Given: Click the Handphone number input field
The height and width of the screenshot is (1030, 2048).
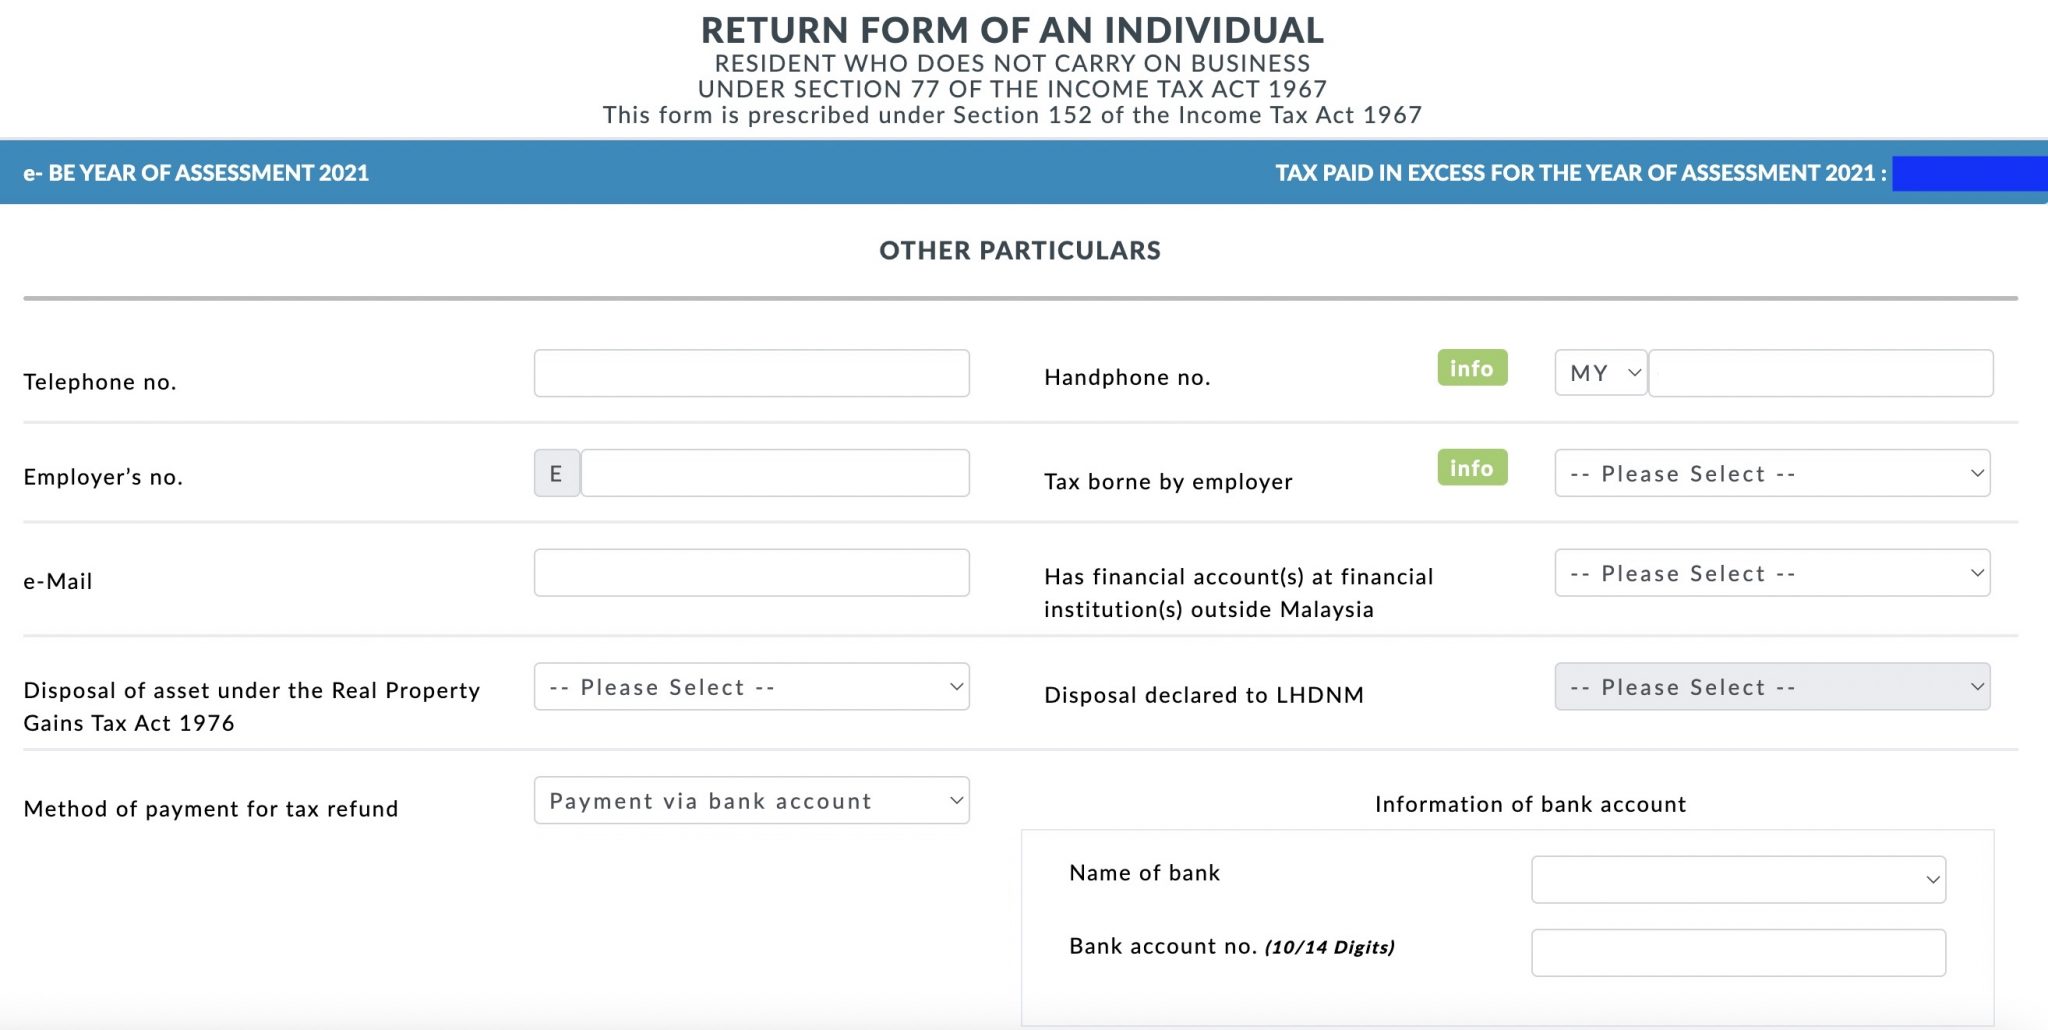Looking at the screenshot, I should (1820, 373).
